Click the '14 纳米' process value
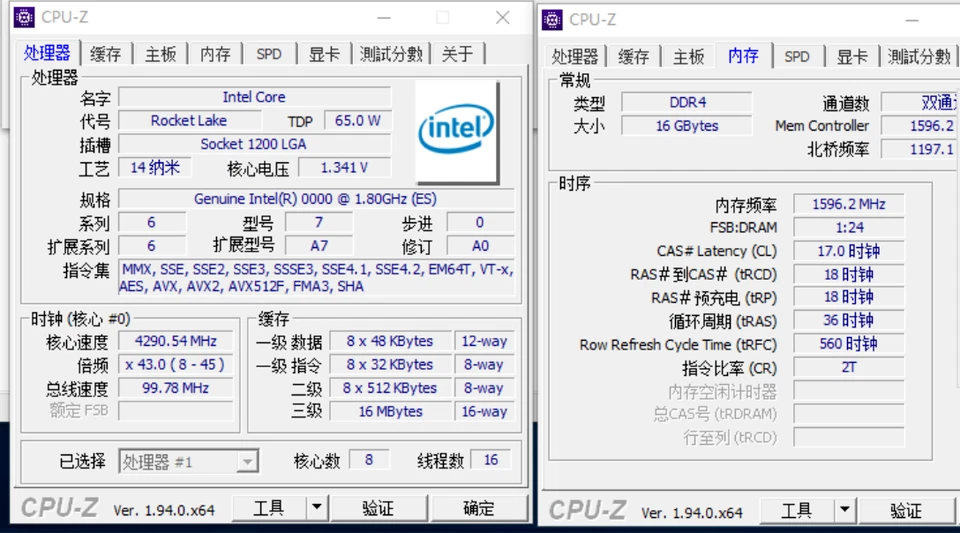The height and width of the screenshot is (533, 960). tap(155, 168)
